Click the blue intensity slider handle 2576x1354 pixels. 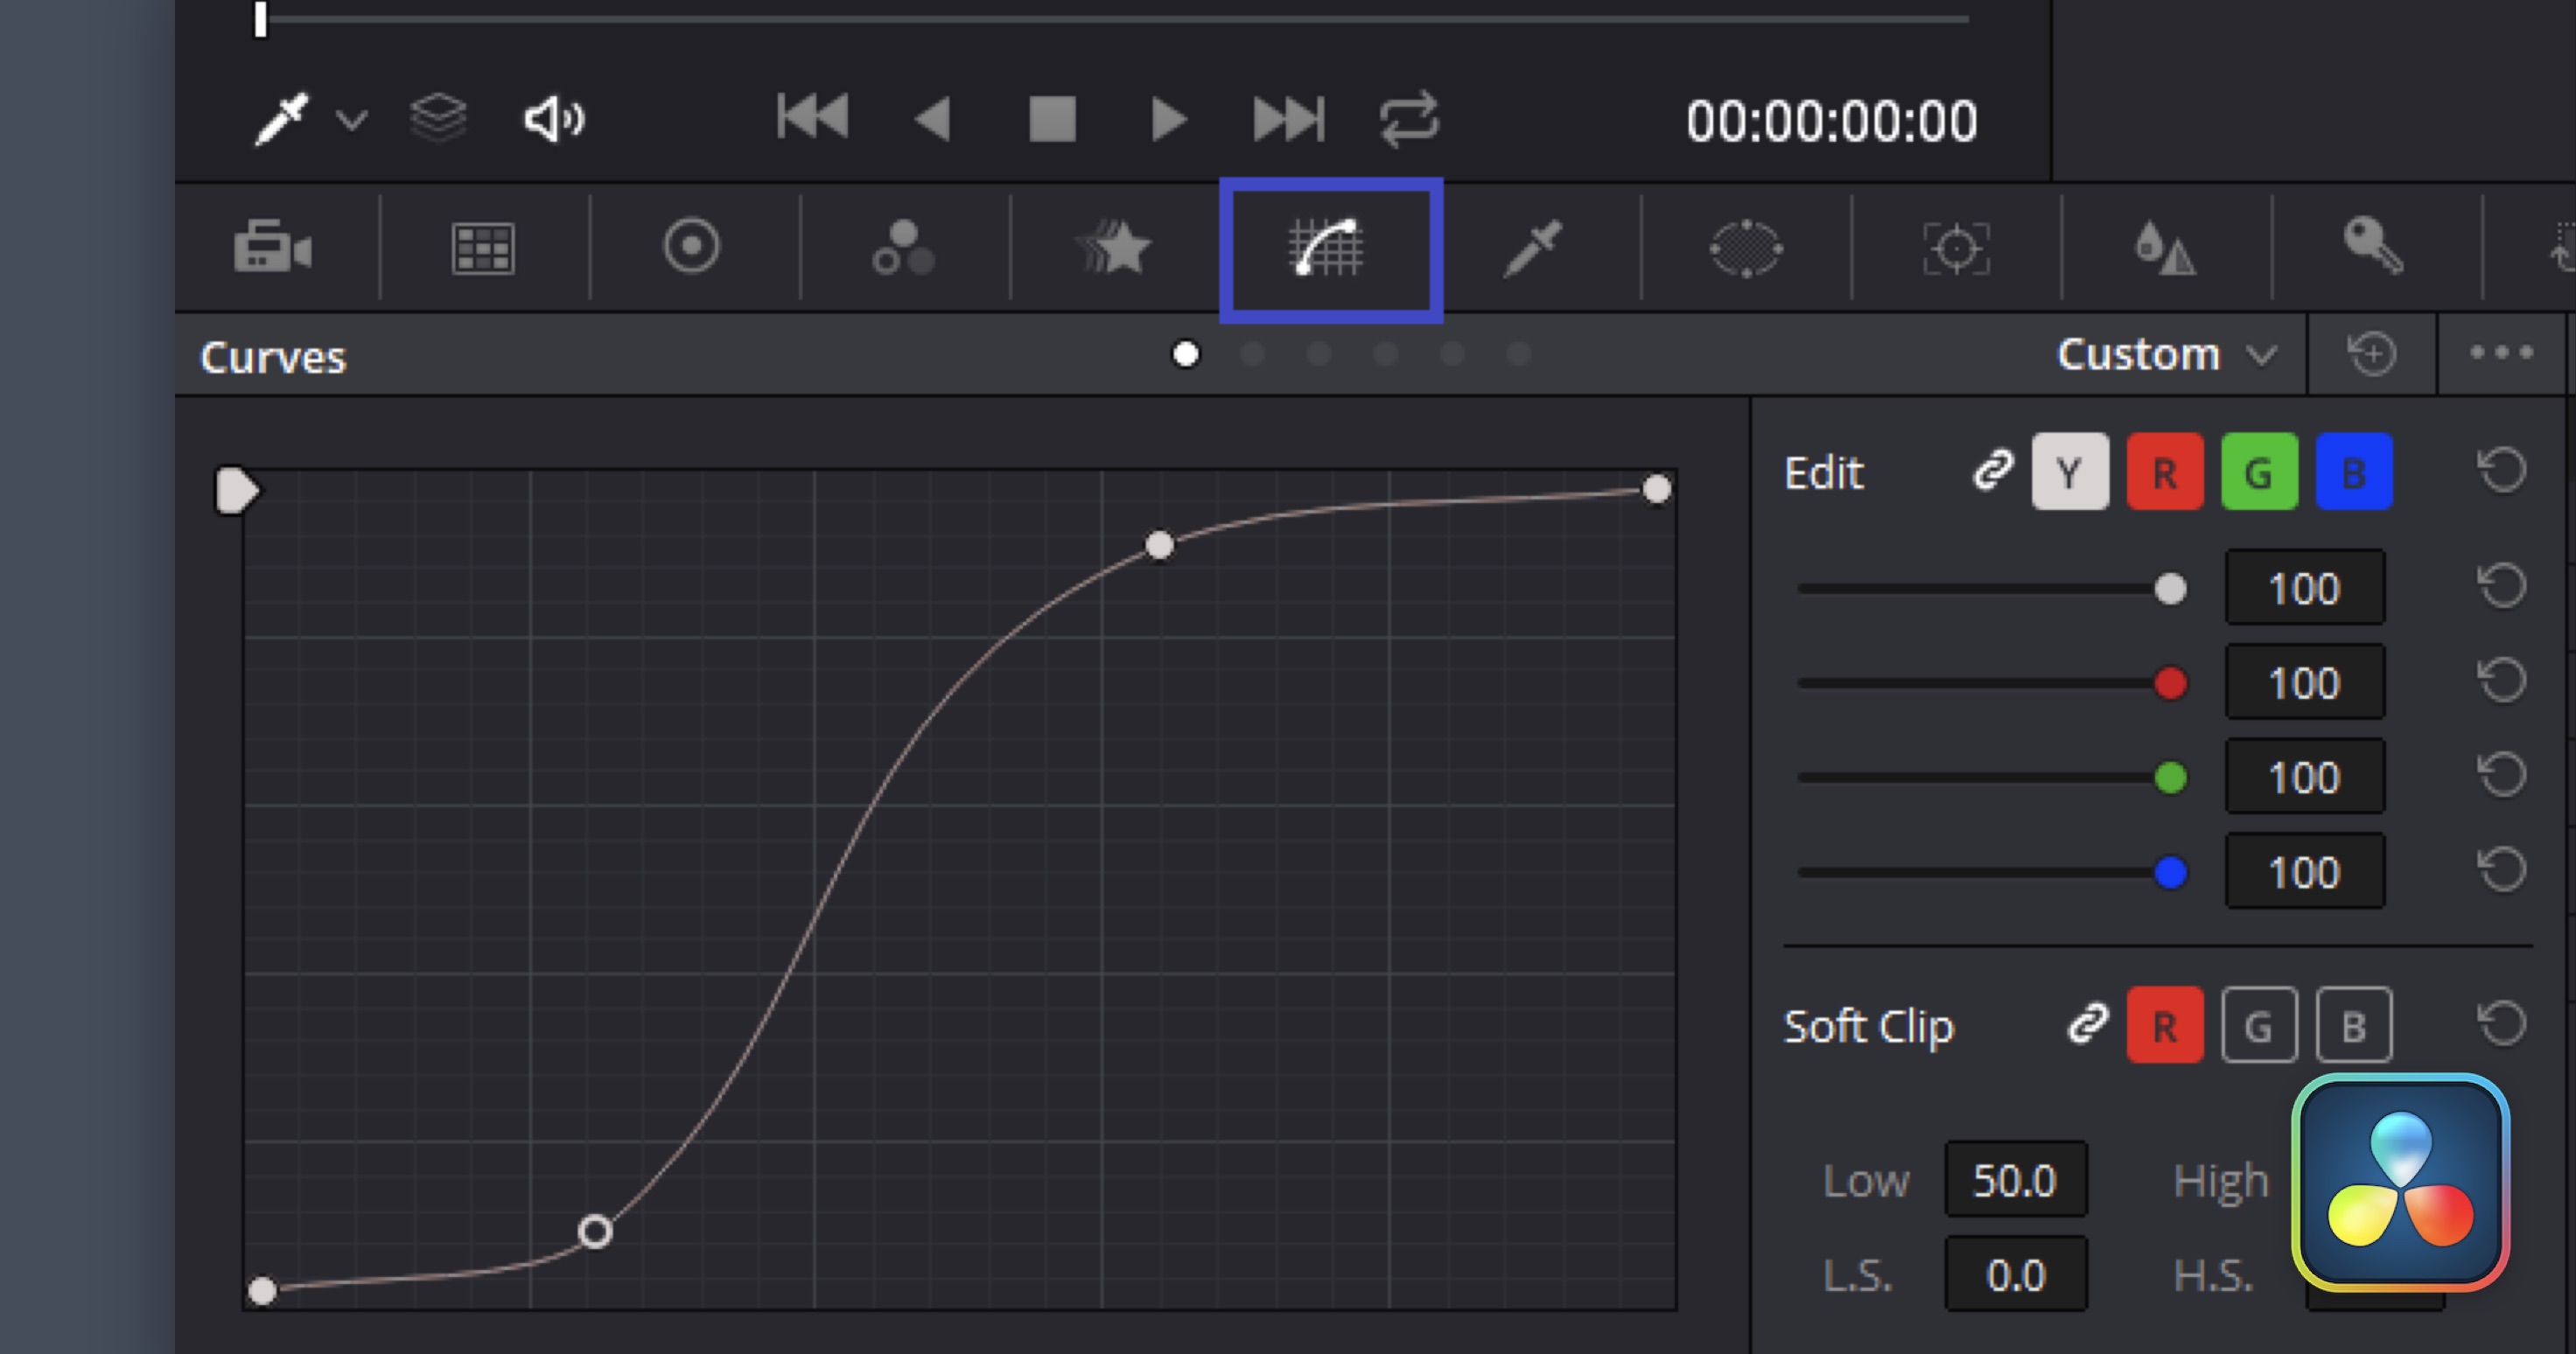[2170, 872]
